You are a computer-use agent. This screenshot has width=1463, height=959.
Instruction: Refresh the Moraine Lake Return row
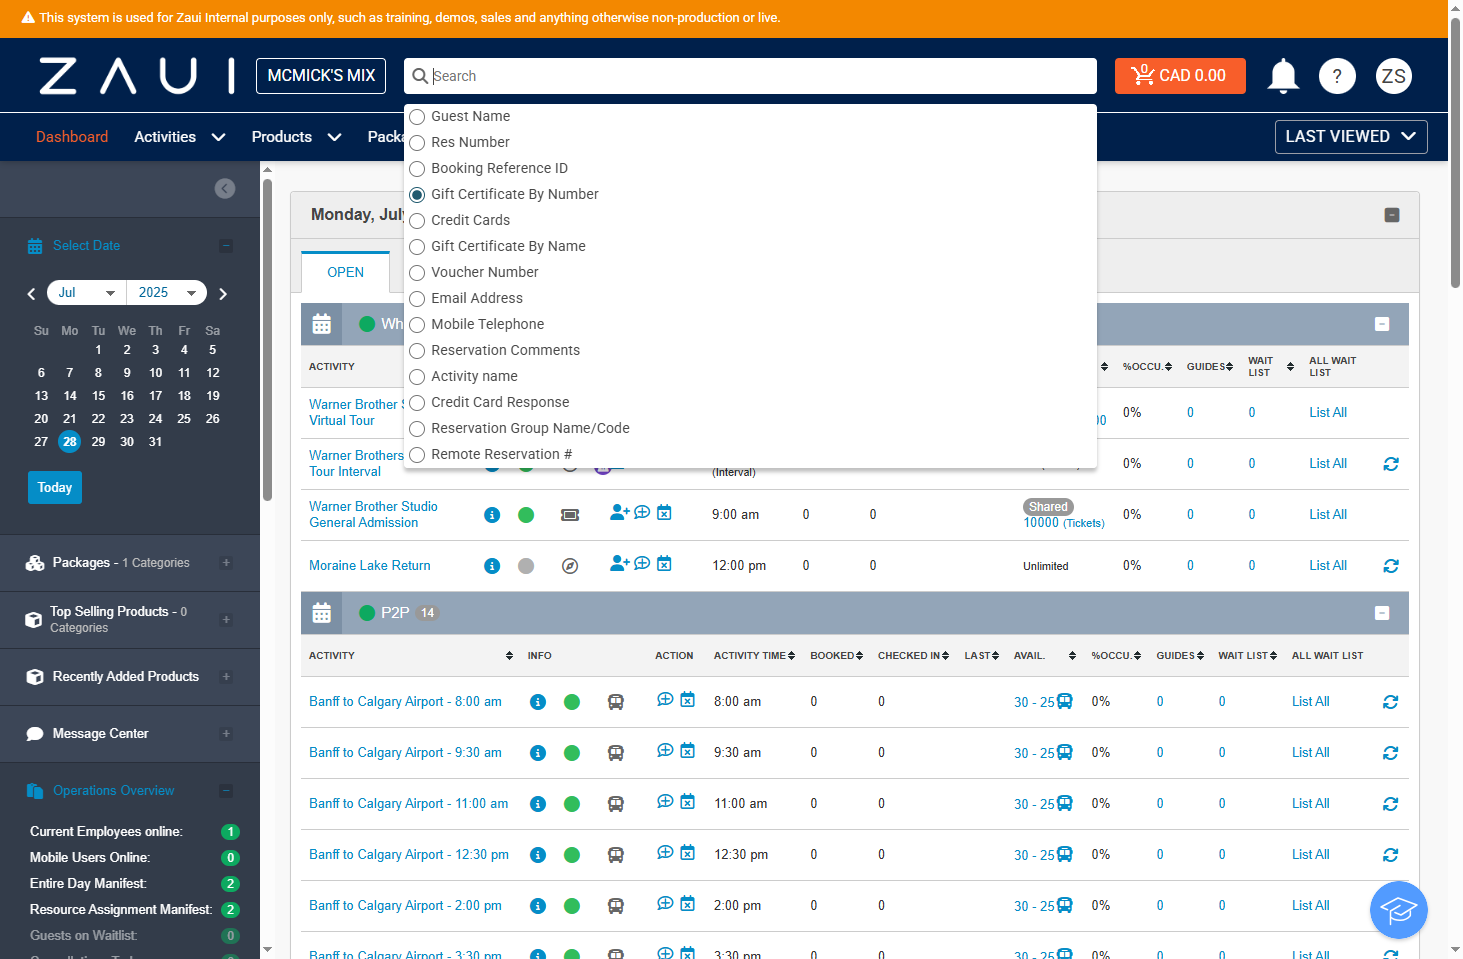click(x=1391, y=566)
